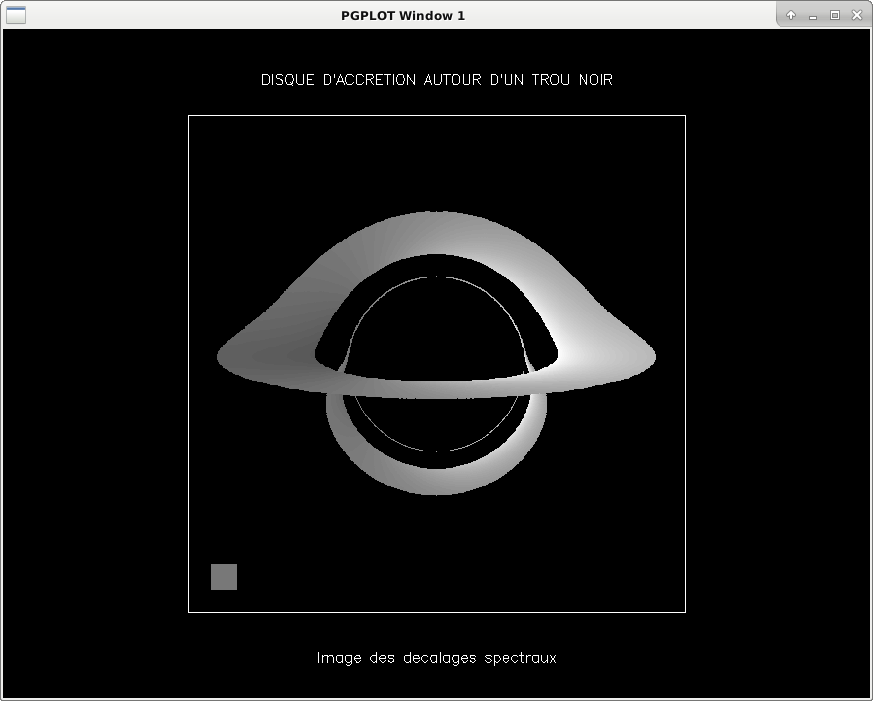Click the caption "Image des decalages spectraux"
Viewport: 873px width, 701px height.
coord(436,658)
